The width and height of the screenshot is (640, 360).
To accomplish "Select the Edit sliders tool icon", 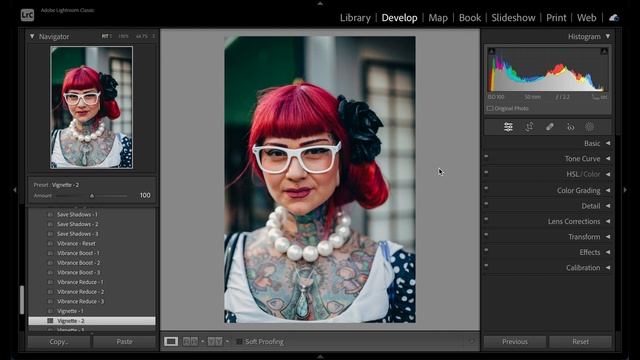I will 508,127.
